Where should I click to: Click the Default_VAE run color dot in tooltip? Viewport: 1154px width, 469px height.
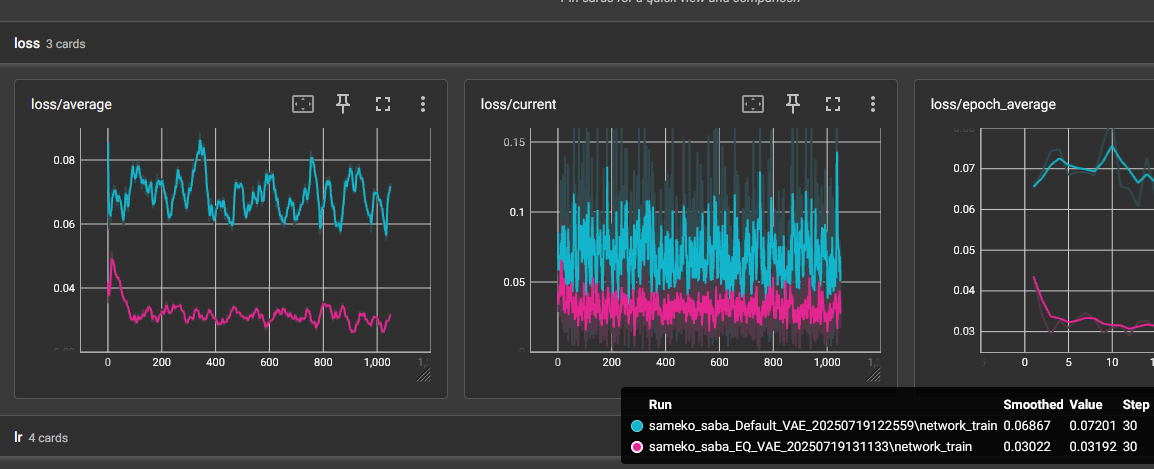[637, 426]
